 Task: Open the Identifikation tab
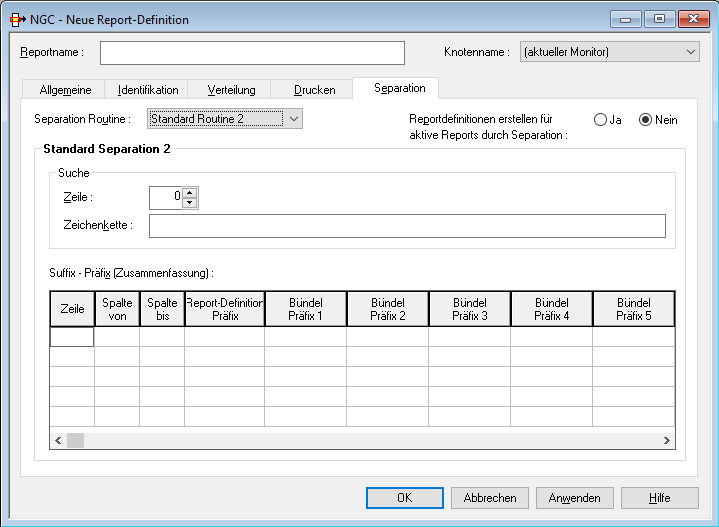click(148, 90)
